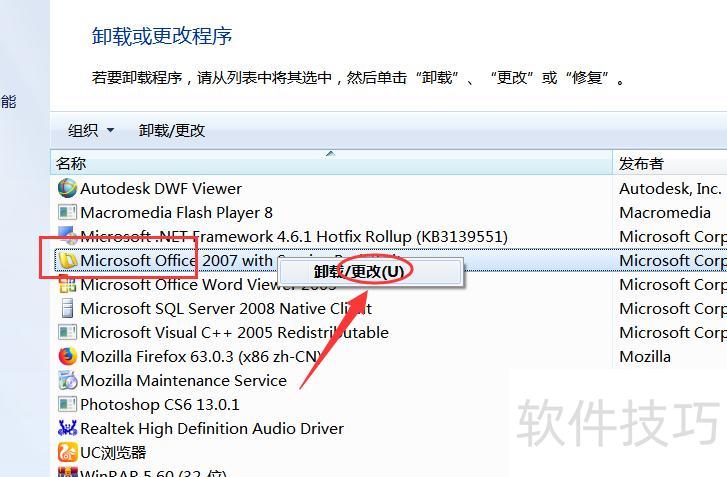Click the SQL Server 2008 Native Client icon
Viewport: 727px width, 477px height.
(67, 308)
